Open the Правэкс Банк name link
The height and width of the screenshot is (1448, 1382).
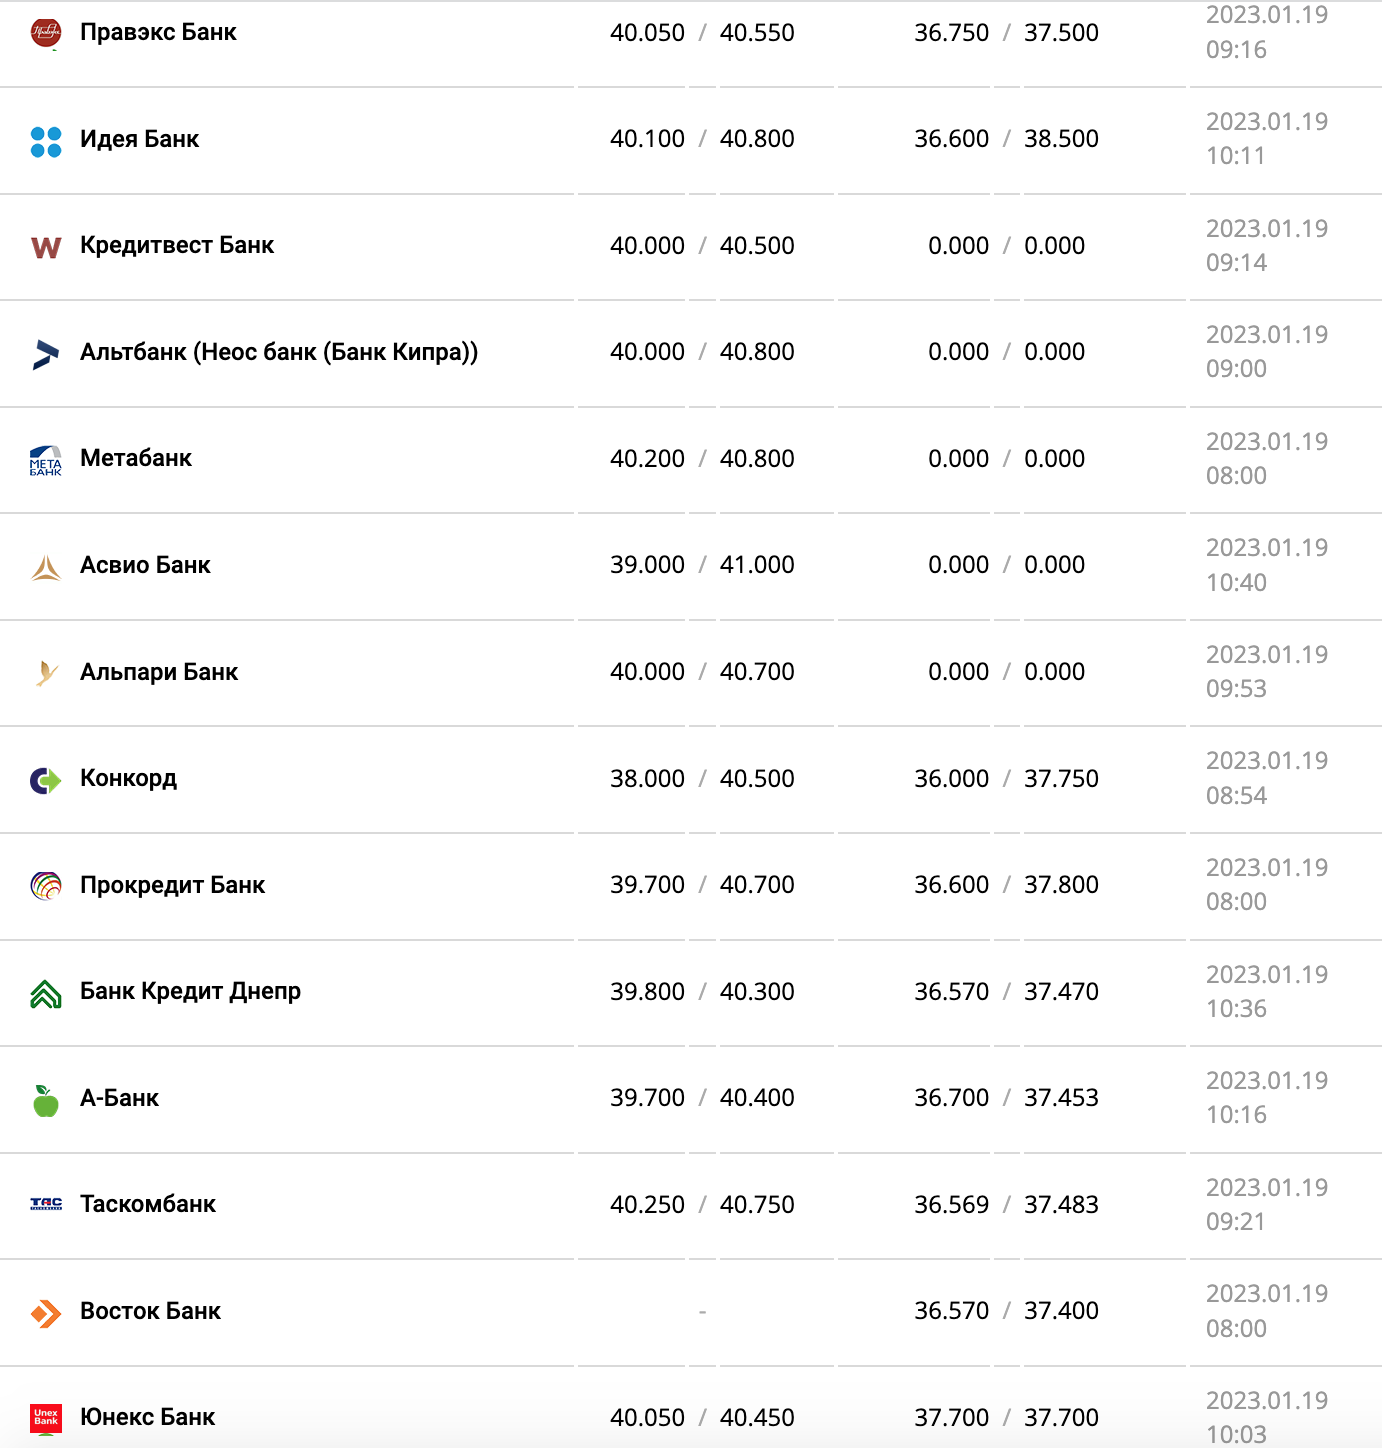[158, 32]
